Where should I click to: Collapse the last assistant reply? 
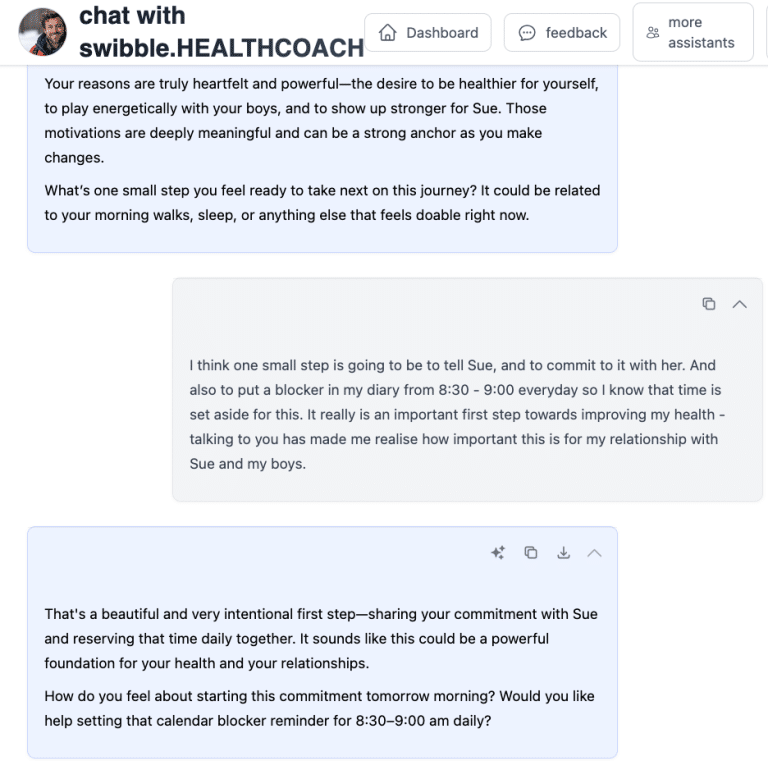click(594, 553)
